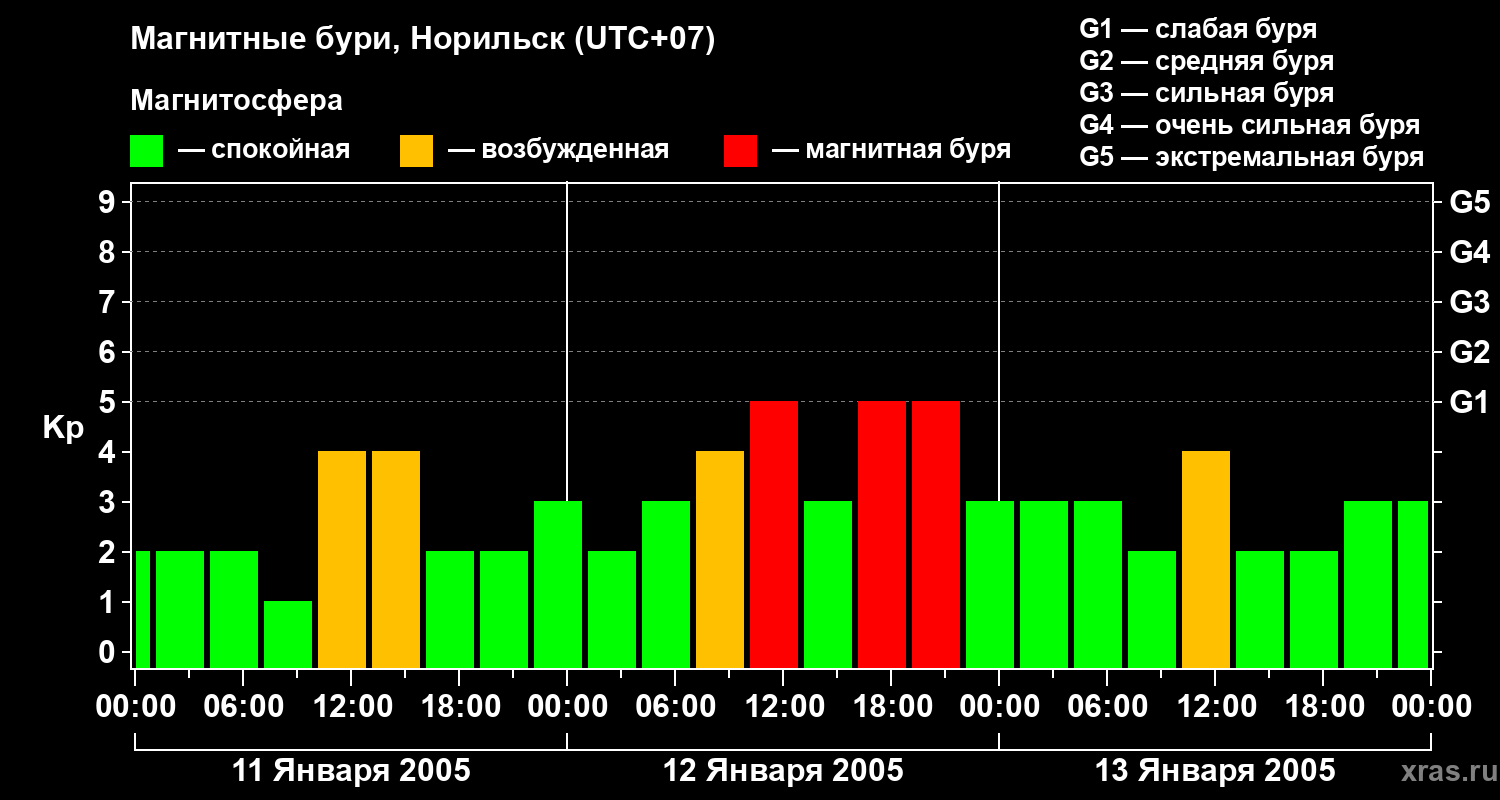Viewport: 1500px width, 800px height.
Task: Click the orange bar on 12 Января
Action: [x=720, y=559]
